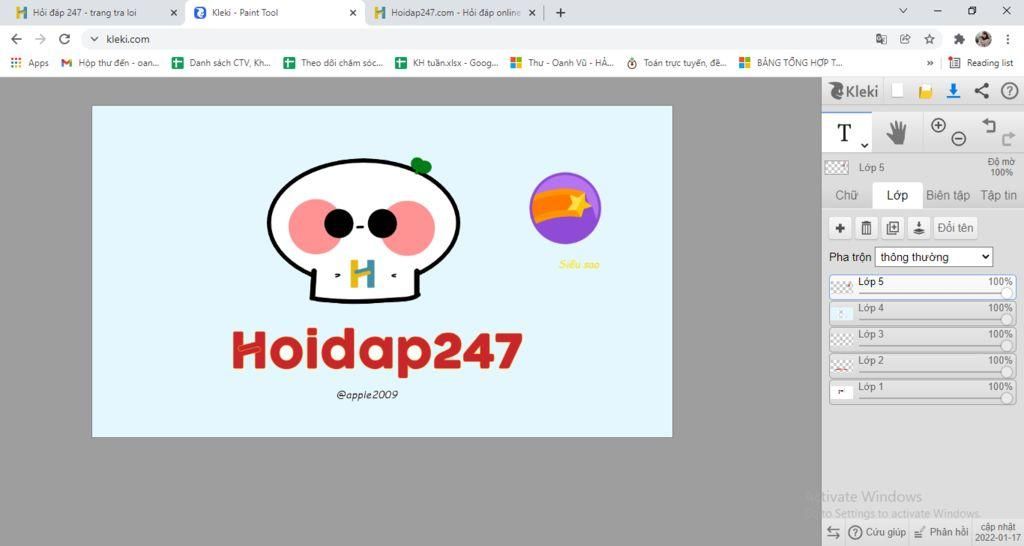
Task: Open Hộp thư đến Gmail bookmark
Action: tap(110, 63)
